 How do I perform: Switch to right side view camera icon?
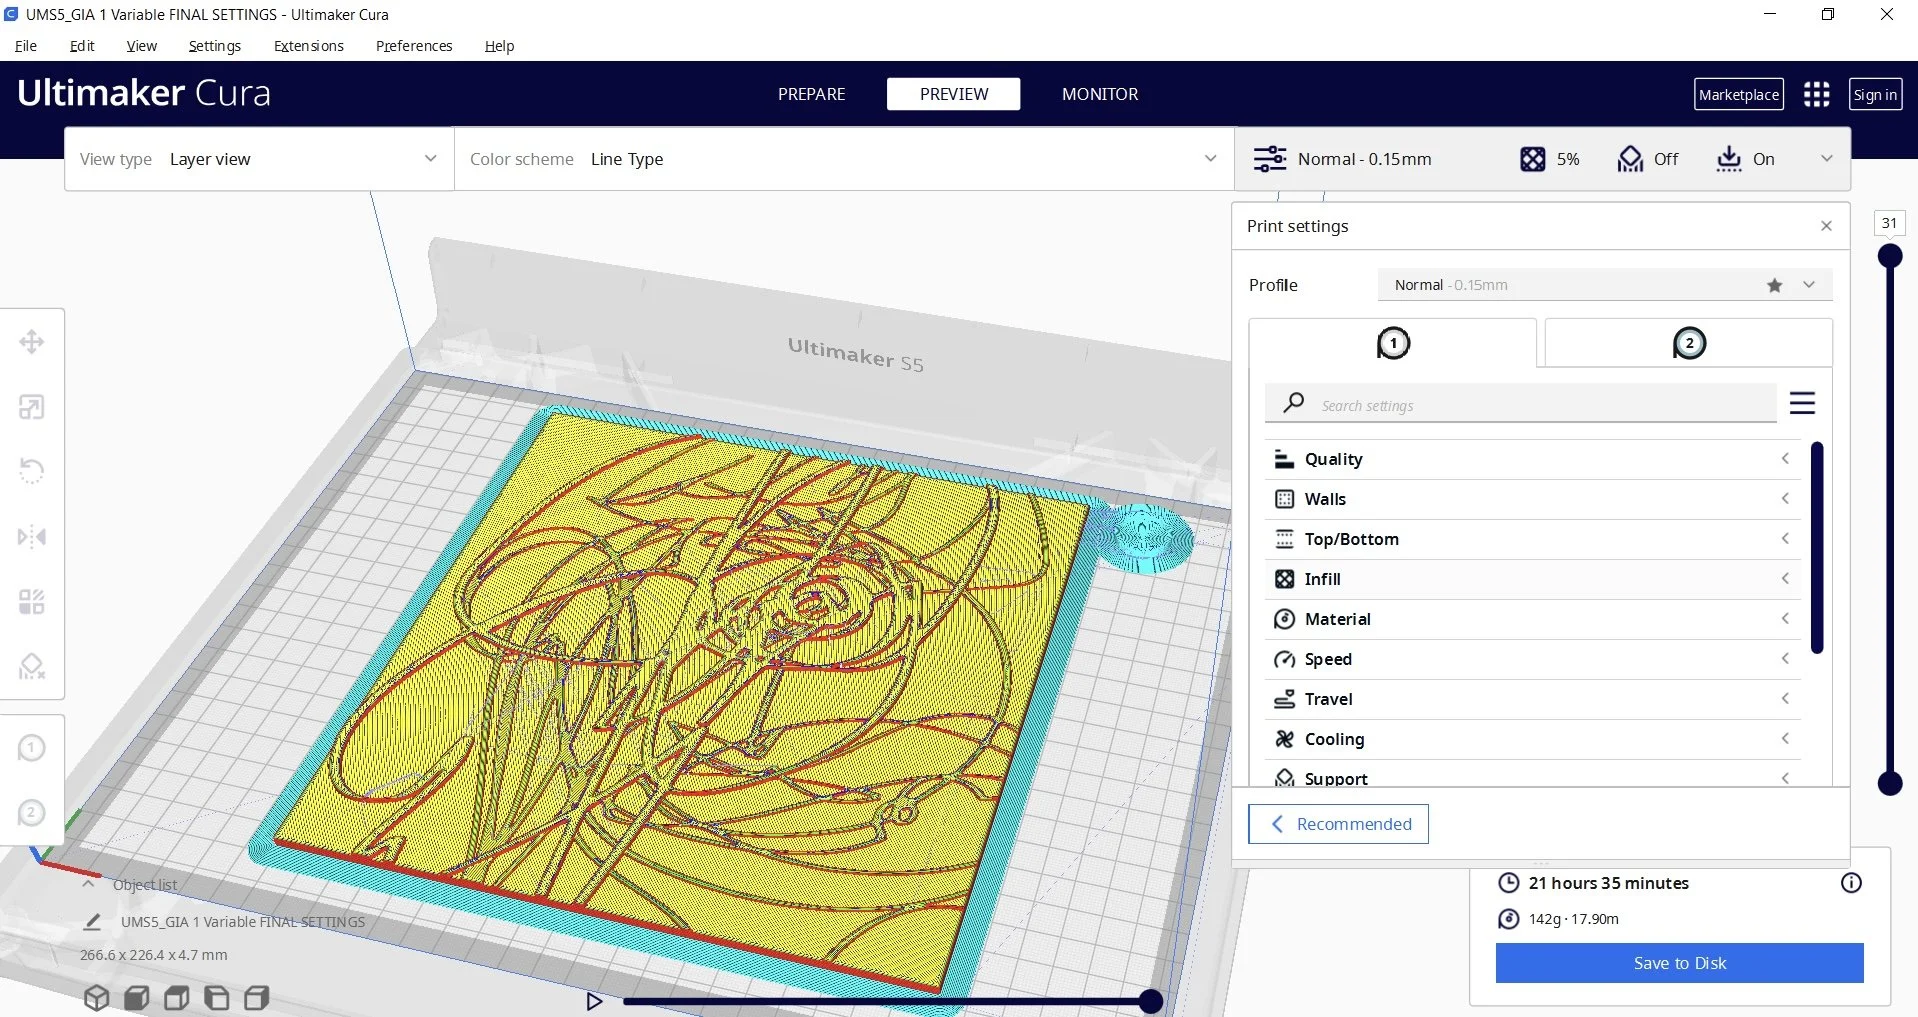click(x=256, y=997)
